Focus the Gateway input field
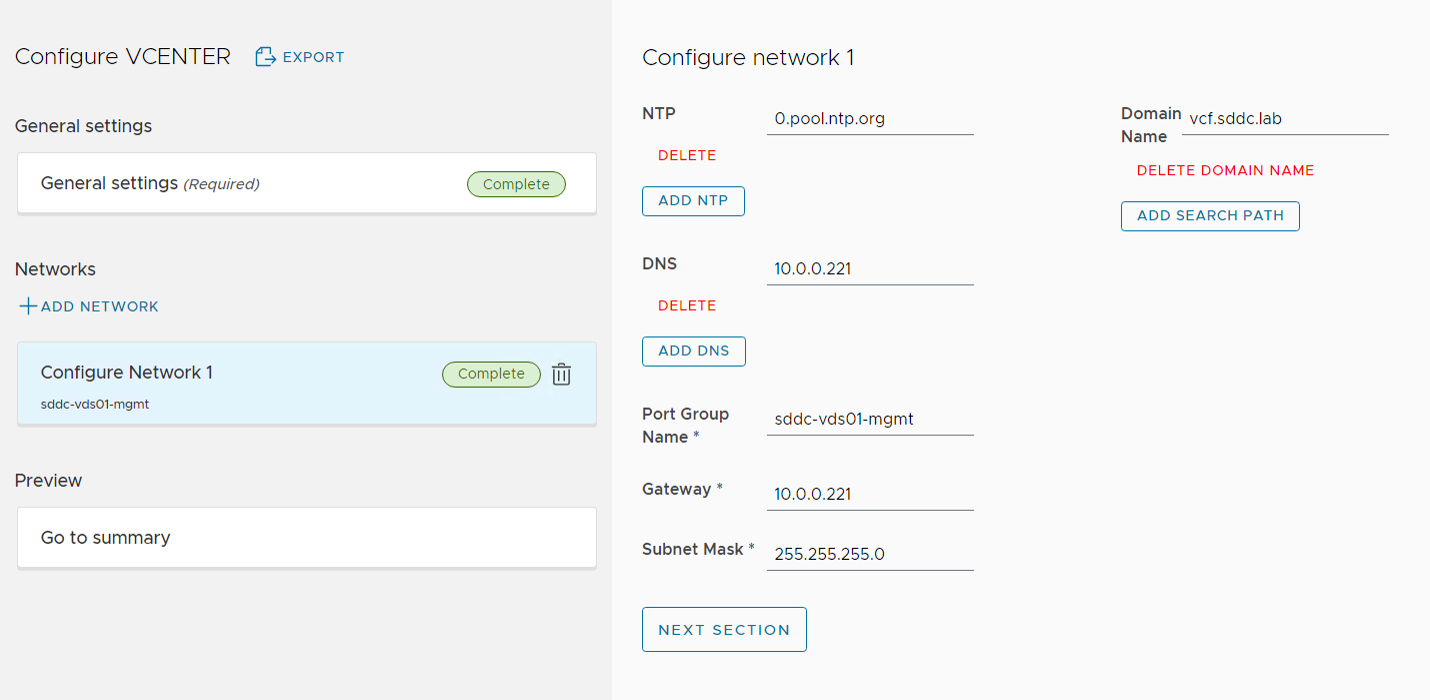This screenshot has width=1430, height=700. coord(869,495)
